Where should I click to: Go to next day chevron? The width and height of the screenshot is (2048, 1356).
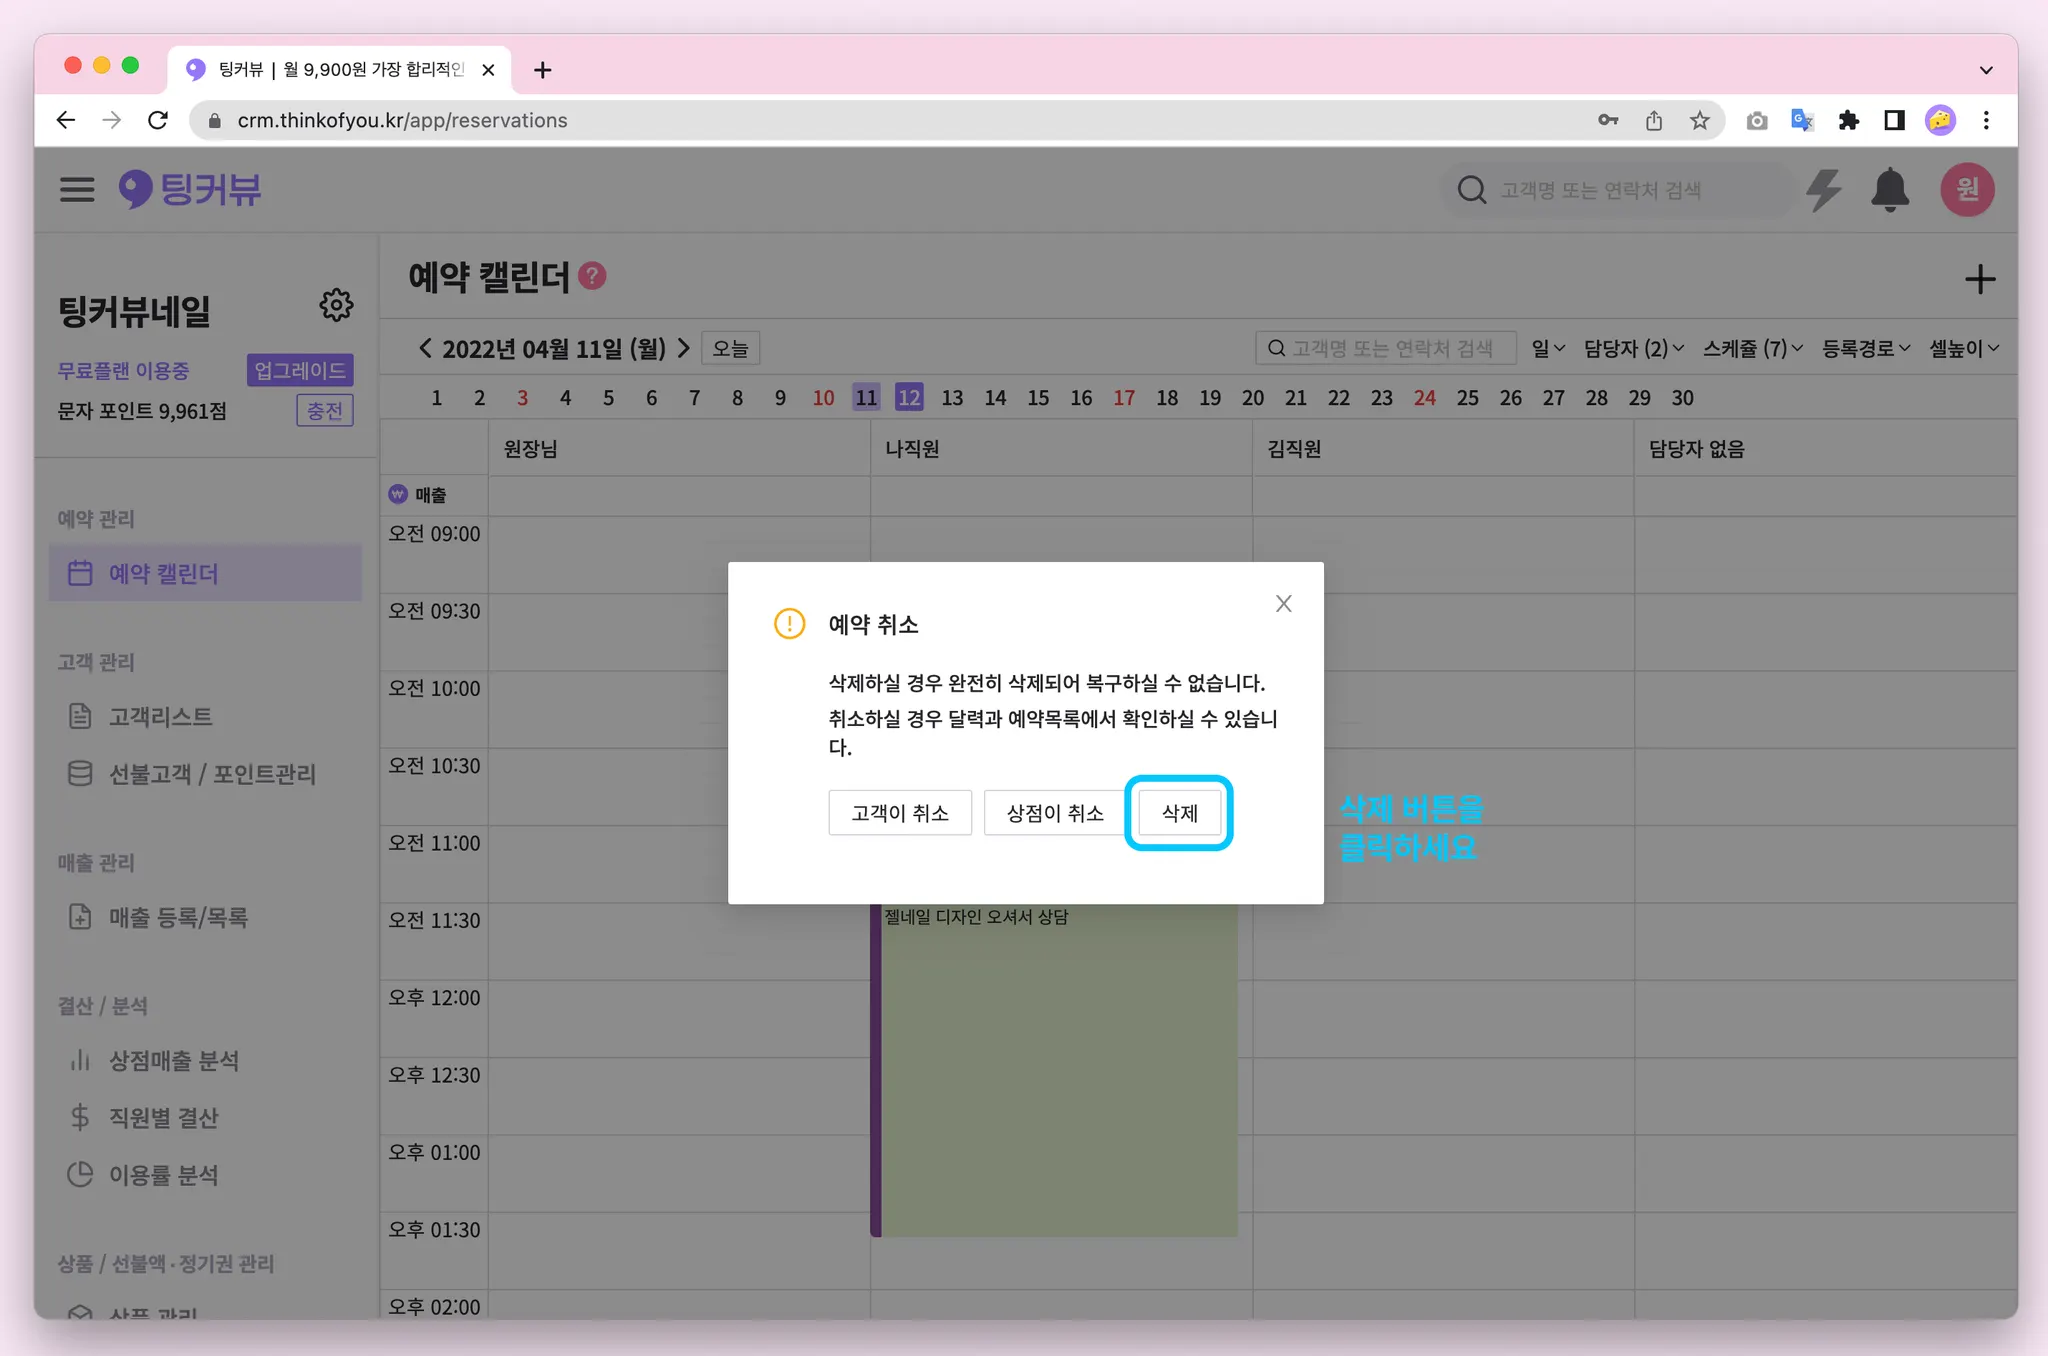coord(684,348)
